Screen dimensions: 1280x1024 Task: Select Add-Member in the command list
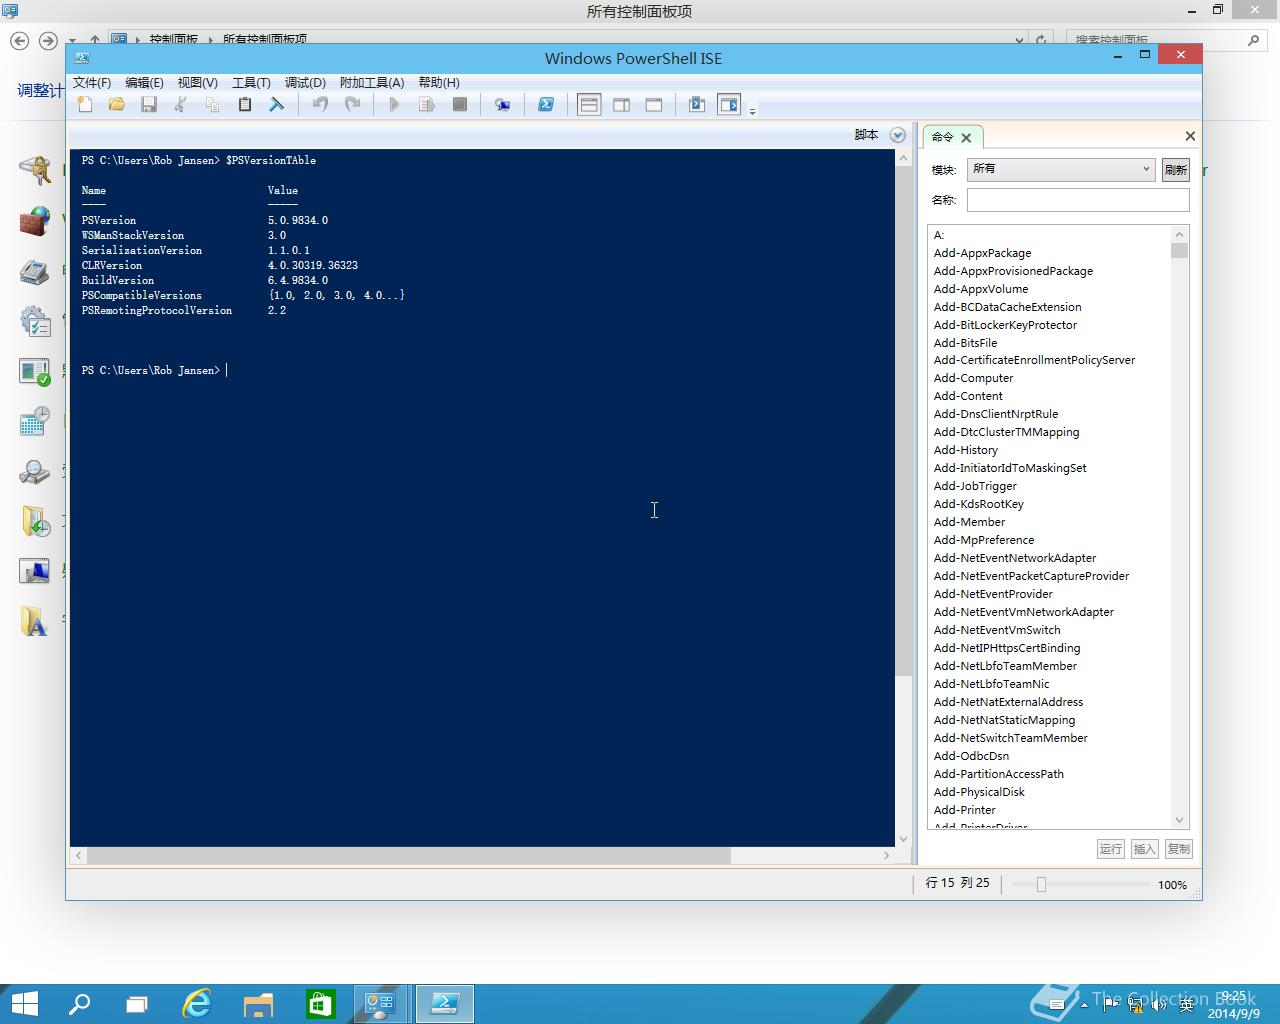969,522
